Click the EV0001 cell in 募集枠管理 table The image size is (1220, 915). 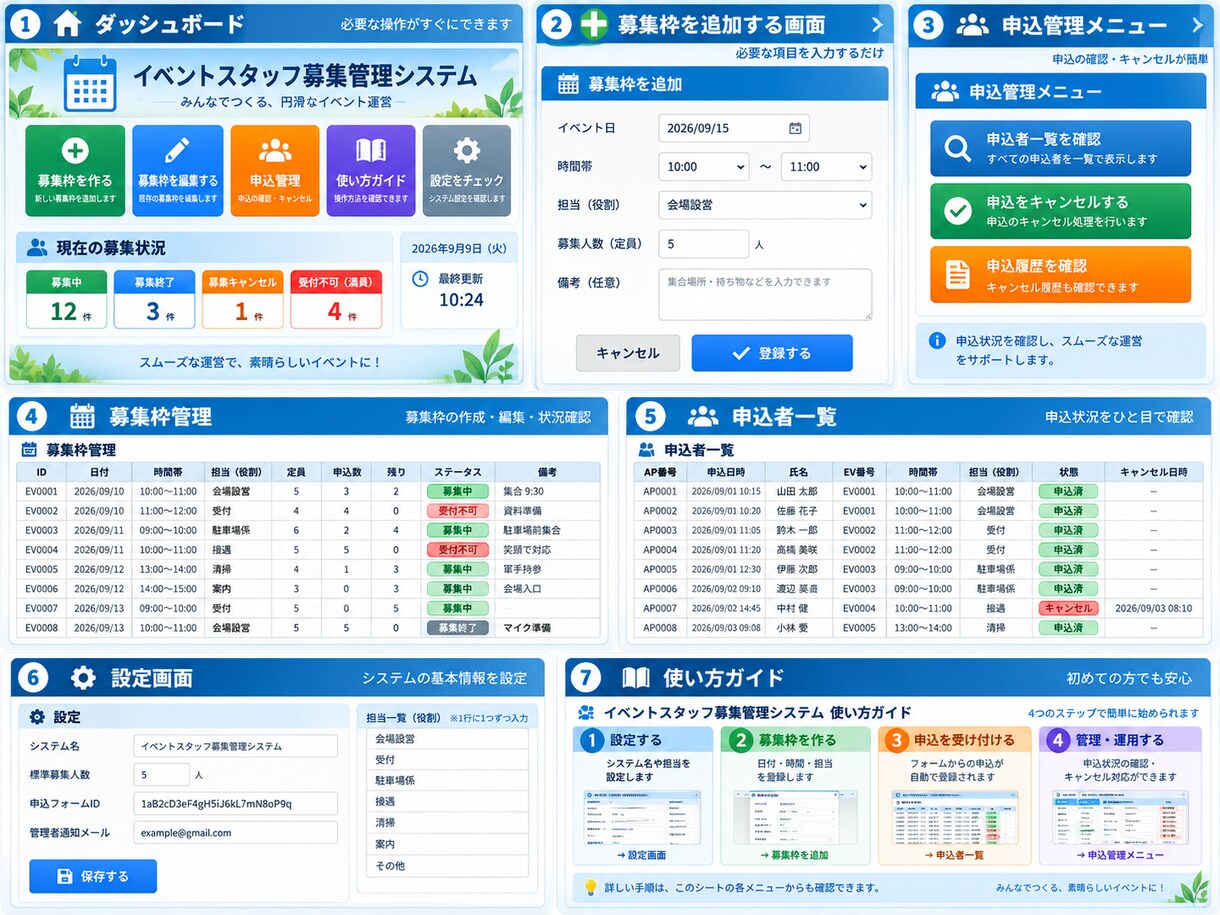tap(42, 491)
